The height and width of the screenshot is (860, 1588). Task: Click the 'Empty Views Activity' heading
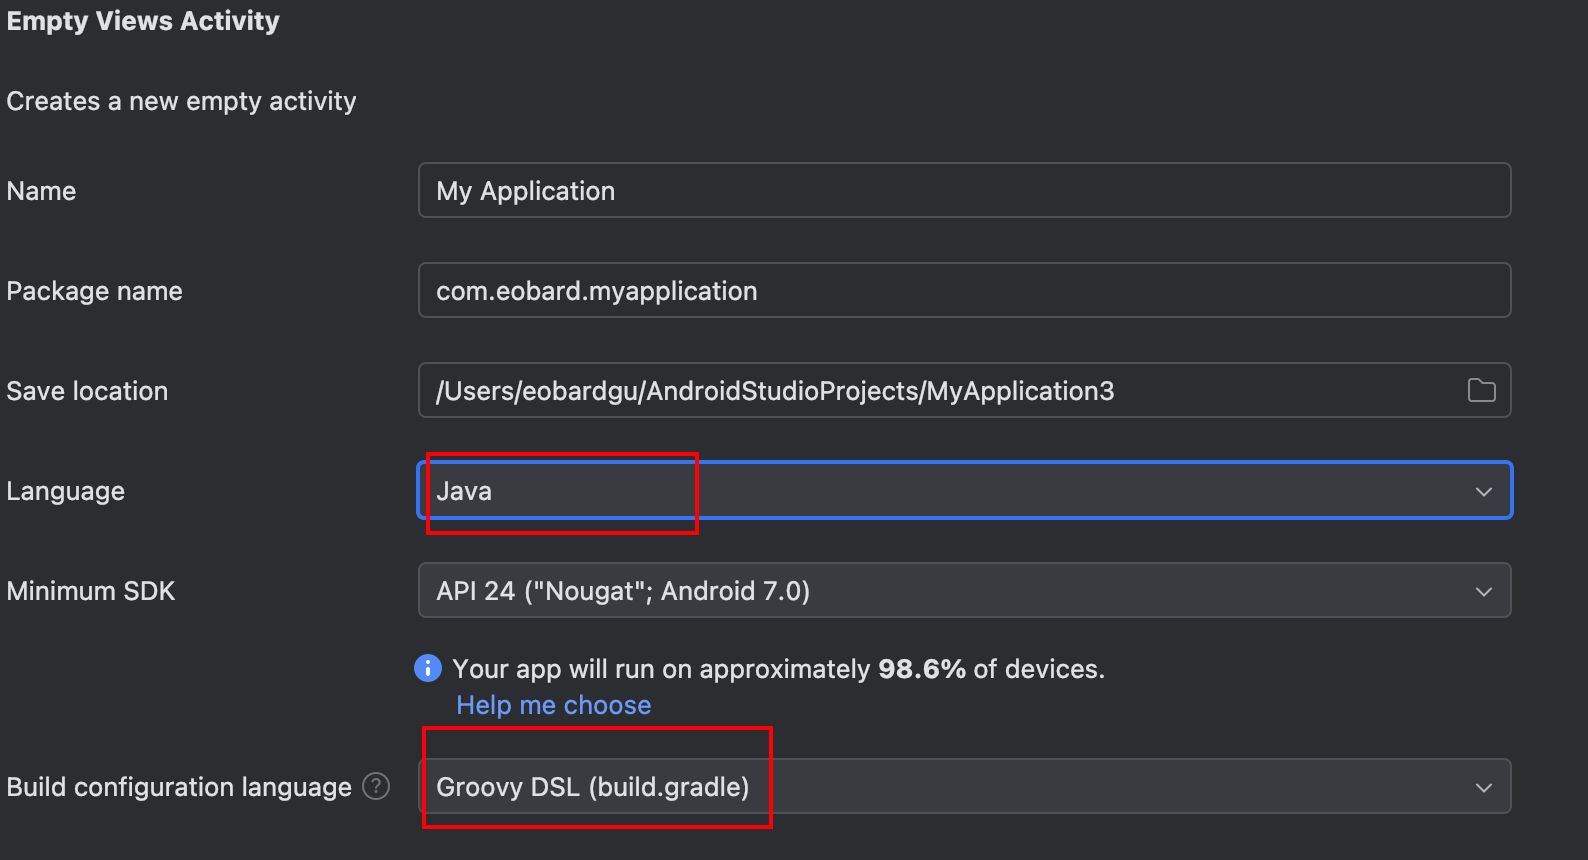143,21
